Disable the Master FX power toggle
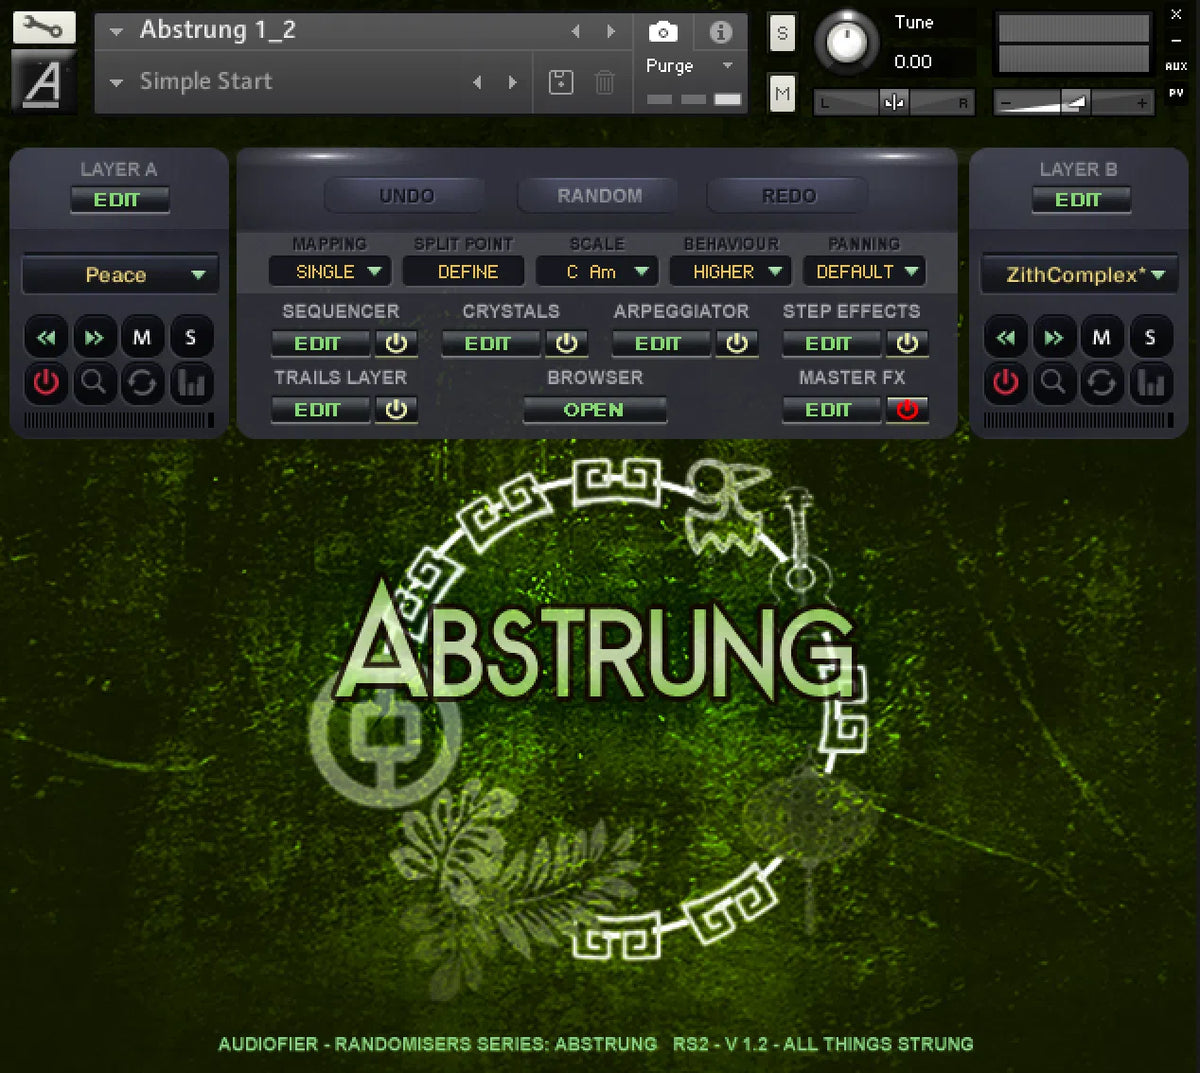 point(906,410)
